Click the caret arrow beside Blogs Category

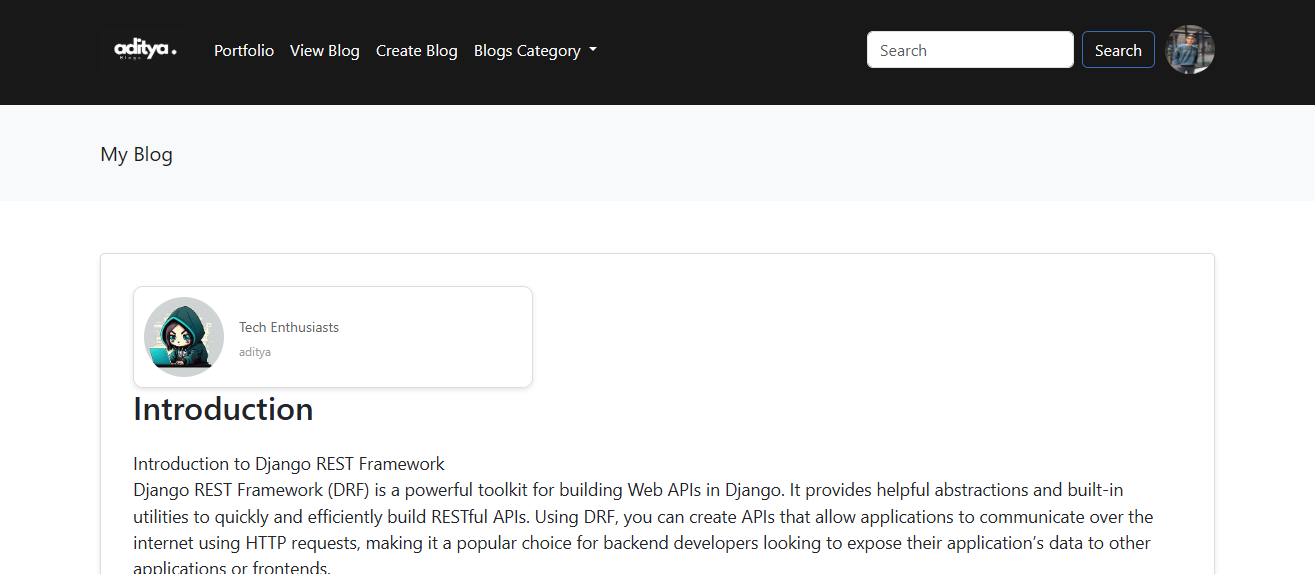(x=593, y=51)
